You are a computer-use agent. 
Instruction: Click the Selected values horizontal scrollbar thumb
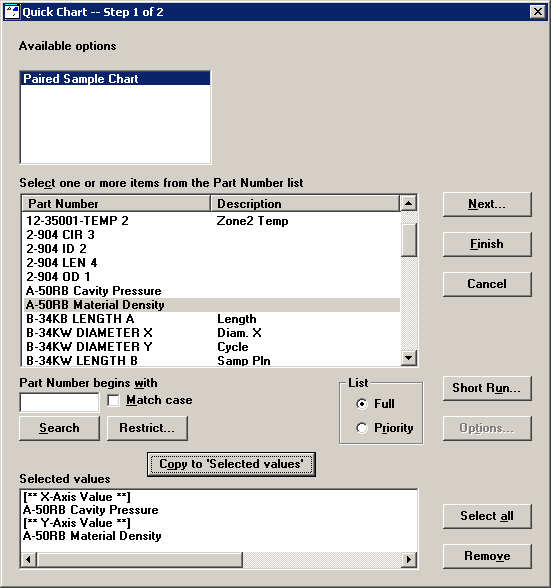coord(140,560)
